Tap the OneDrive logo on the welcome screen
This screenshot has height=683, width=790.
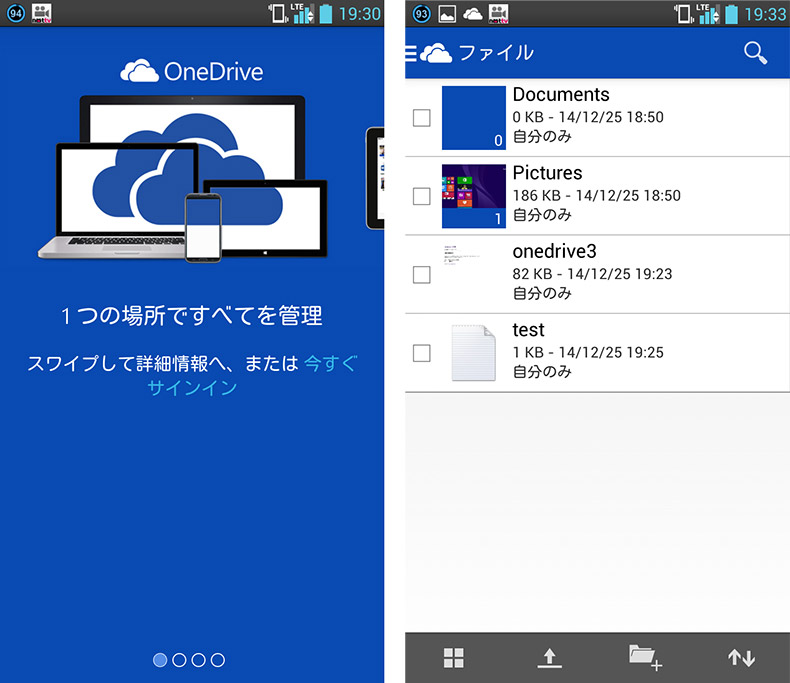pos(191,71)
